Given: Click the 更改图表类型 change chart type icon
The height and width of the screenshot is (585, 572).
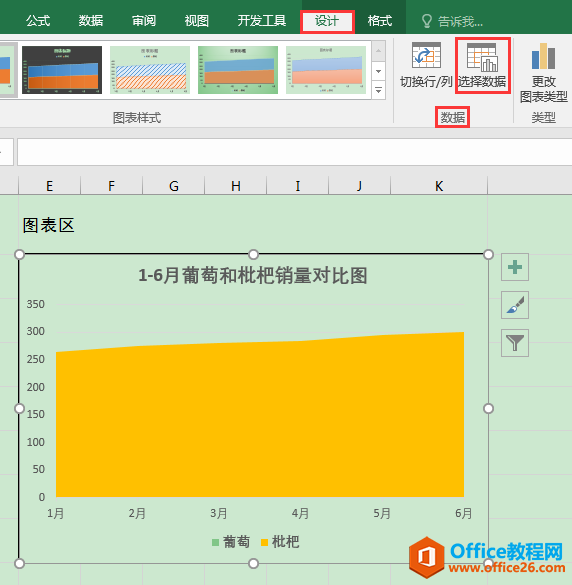Looking at the screenshot, I should tap(543, 56).
